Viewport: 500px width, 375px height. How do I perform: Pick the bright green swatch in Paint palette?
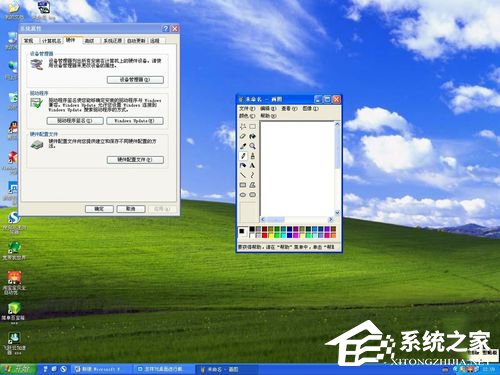pos(277,235)
